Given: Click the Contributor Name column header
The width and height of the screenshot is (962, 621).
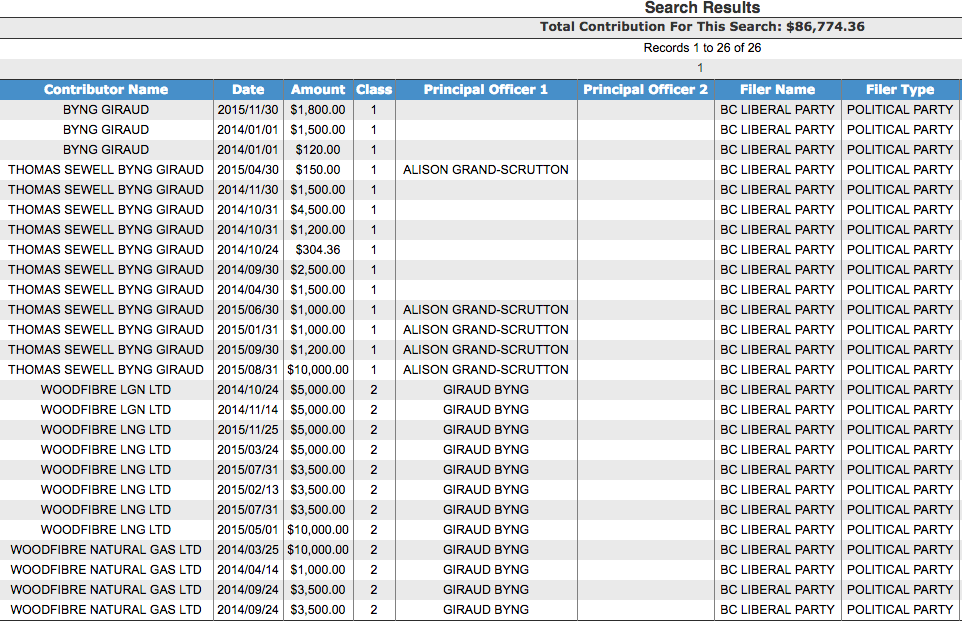Looking at the screenshot, I should point(106,90).
